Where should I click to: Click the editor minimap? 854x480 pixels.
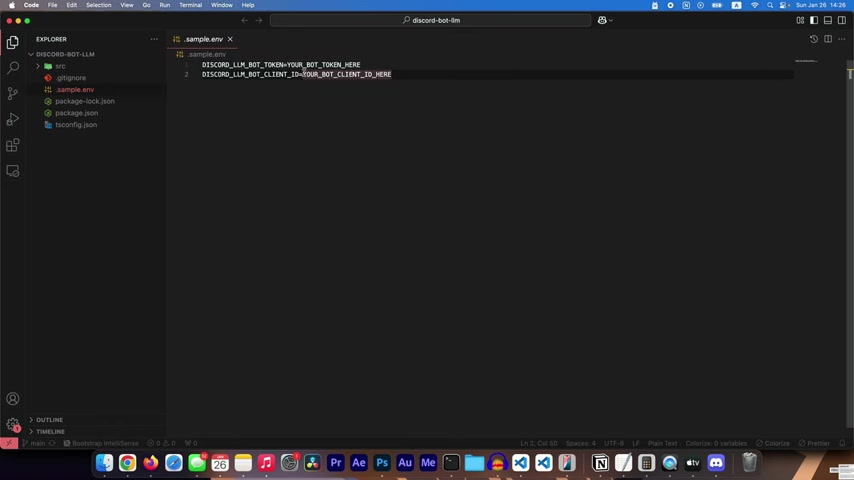tap(806, 61)
